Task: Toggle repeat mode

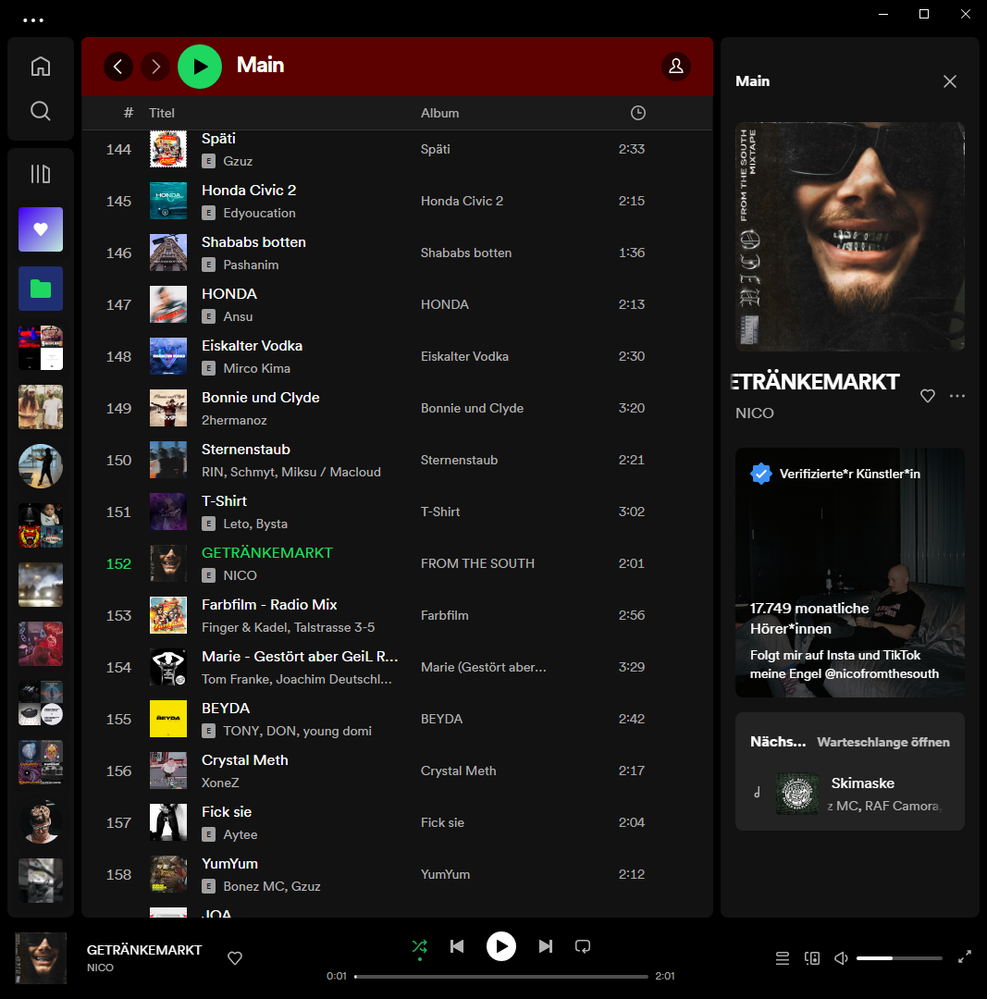Action: 582,947
